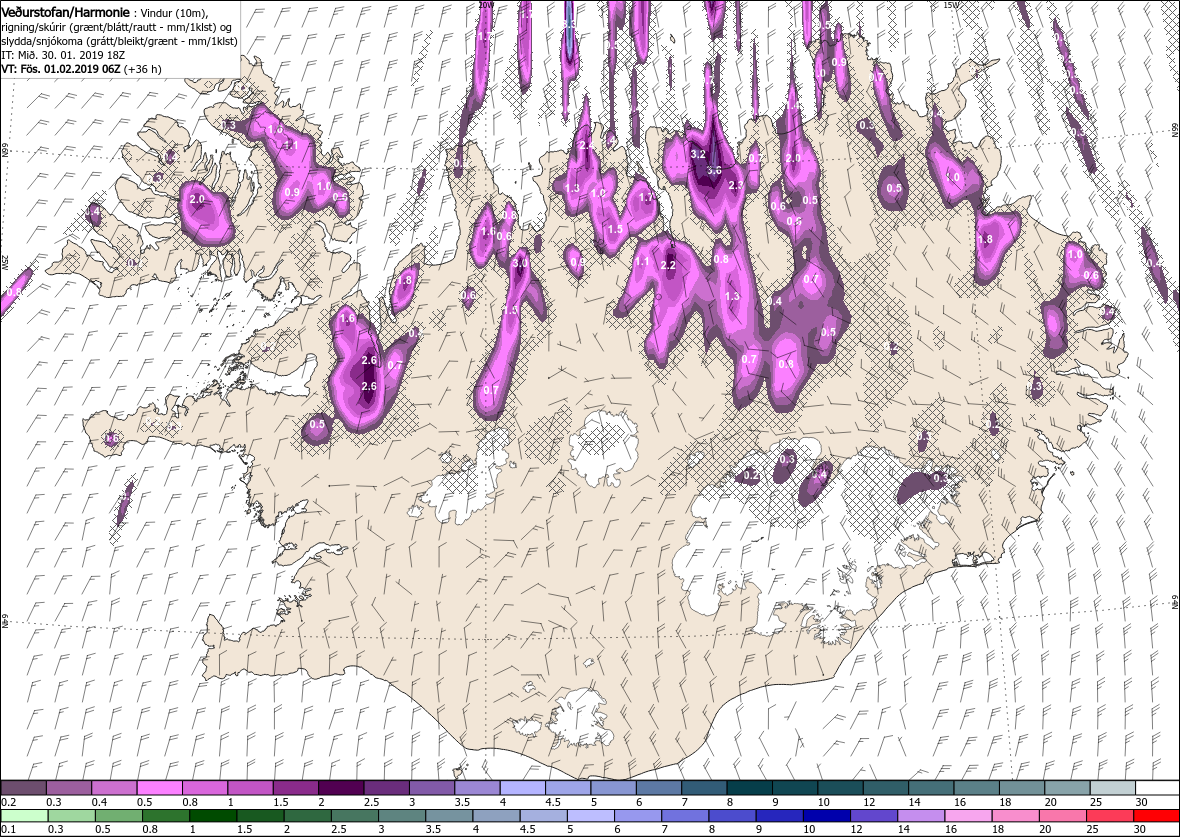Click the 30 label in the lower legend row
This screenshot has width=1180, height=837.
1139,829
